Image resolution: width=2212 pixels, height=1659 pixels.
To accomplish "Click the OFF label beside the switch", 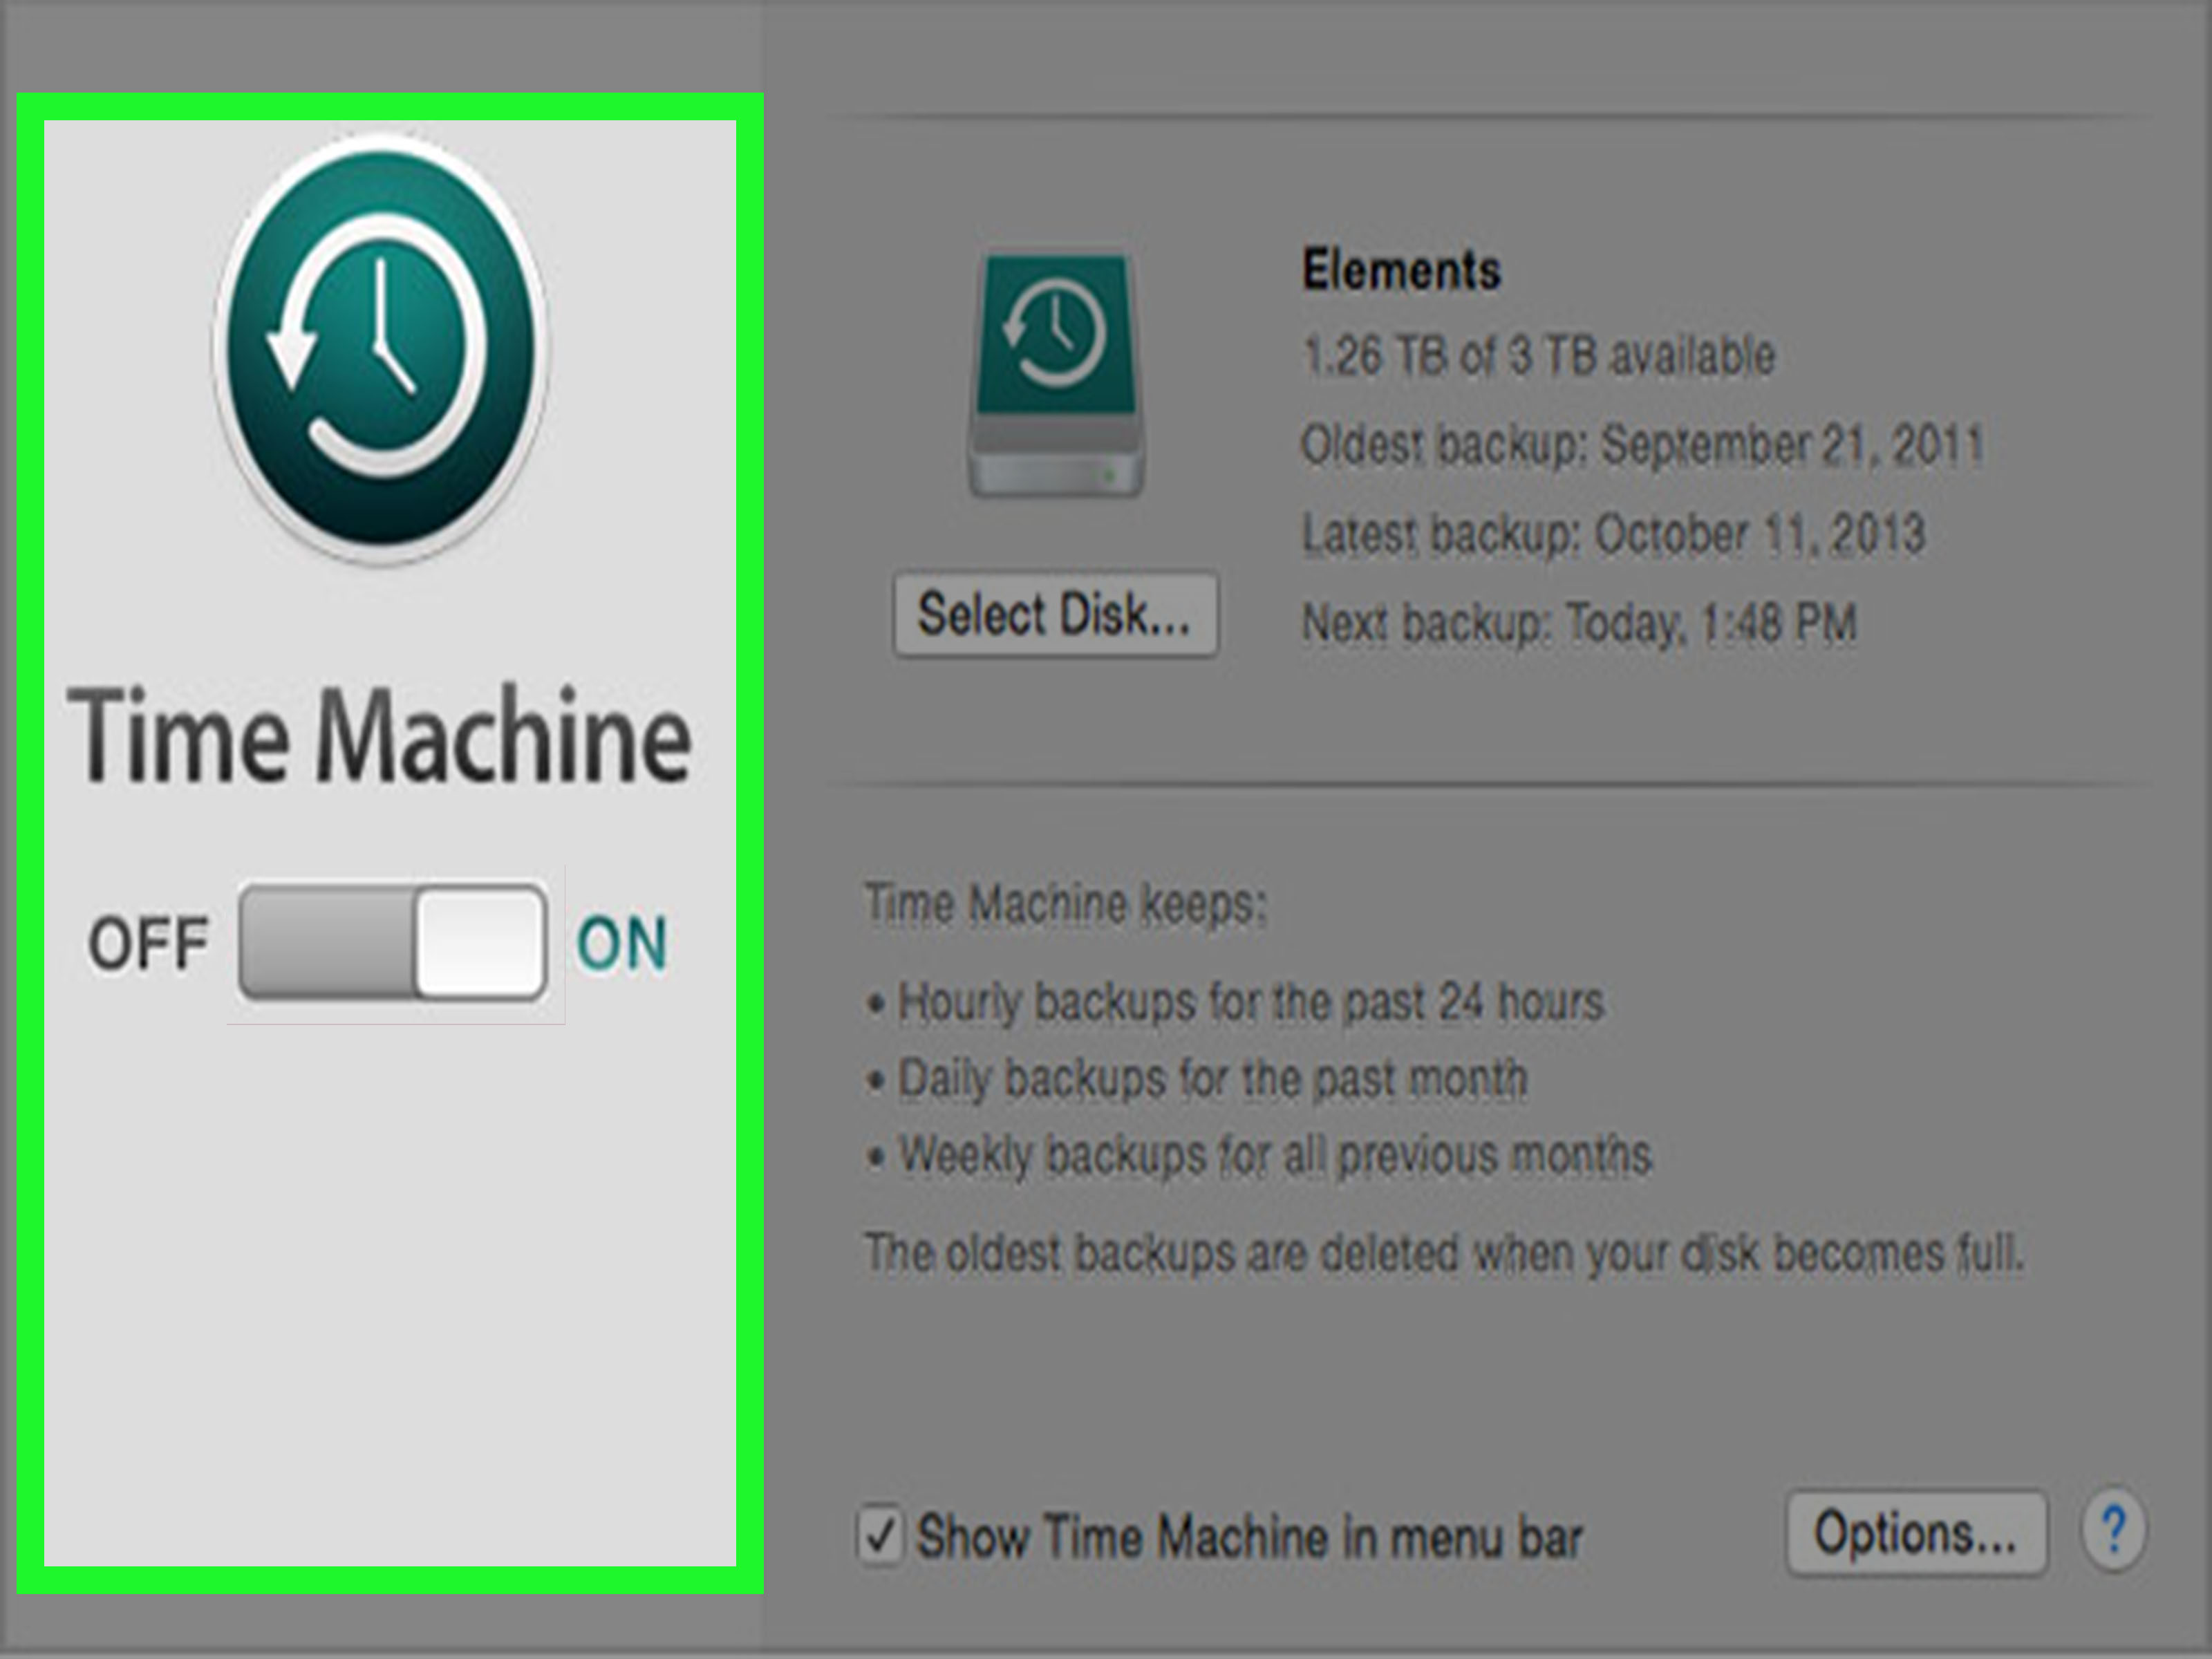I will tap(148, 943).
